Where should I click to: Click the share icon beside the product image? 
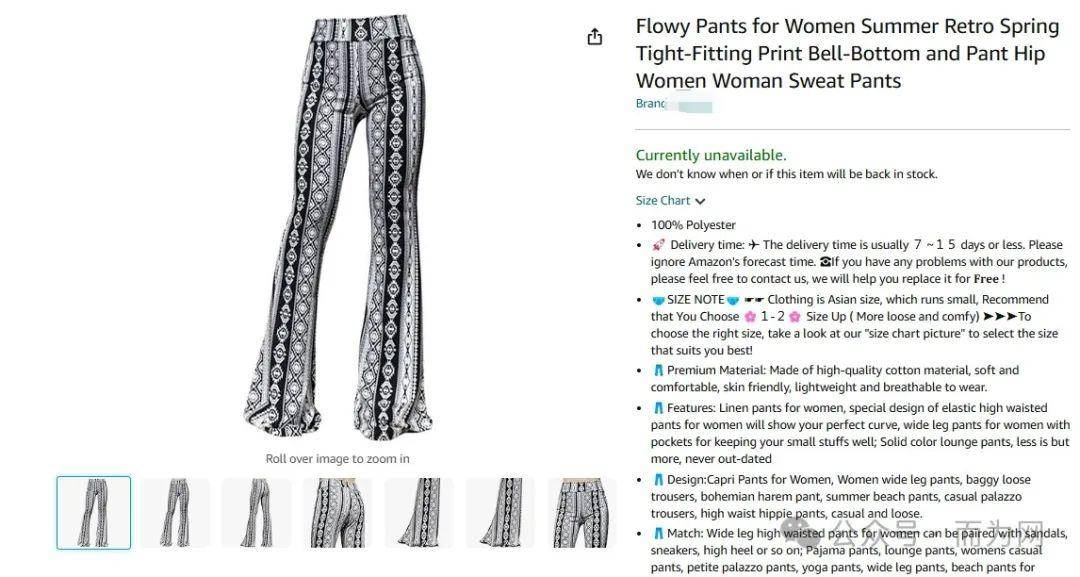594,37
